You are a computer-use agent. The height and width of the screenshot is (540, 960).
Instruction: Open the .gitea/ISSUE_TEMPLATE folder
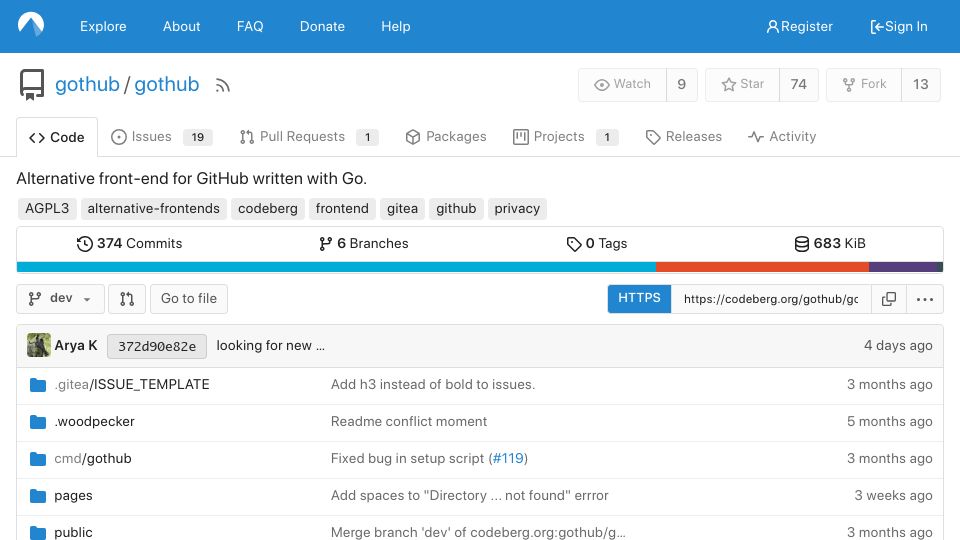pos(132,384)
